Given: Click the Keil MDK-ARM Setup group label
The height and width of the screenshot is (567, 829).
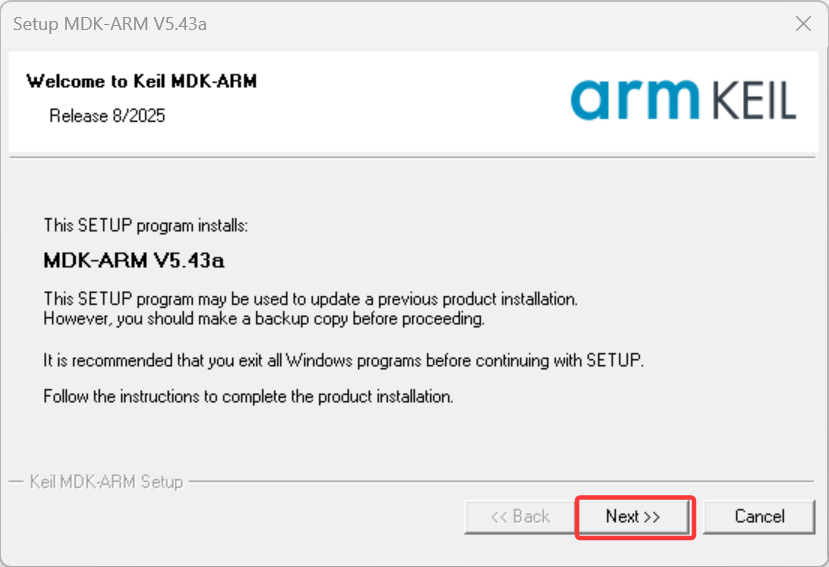Looking at the screenshot, I should [106, 482].
